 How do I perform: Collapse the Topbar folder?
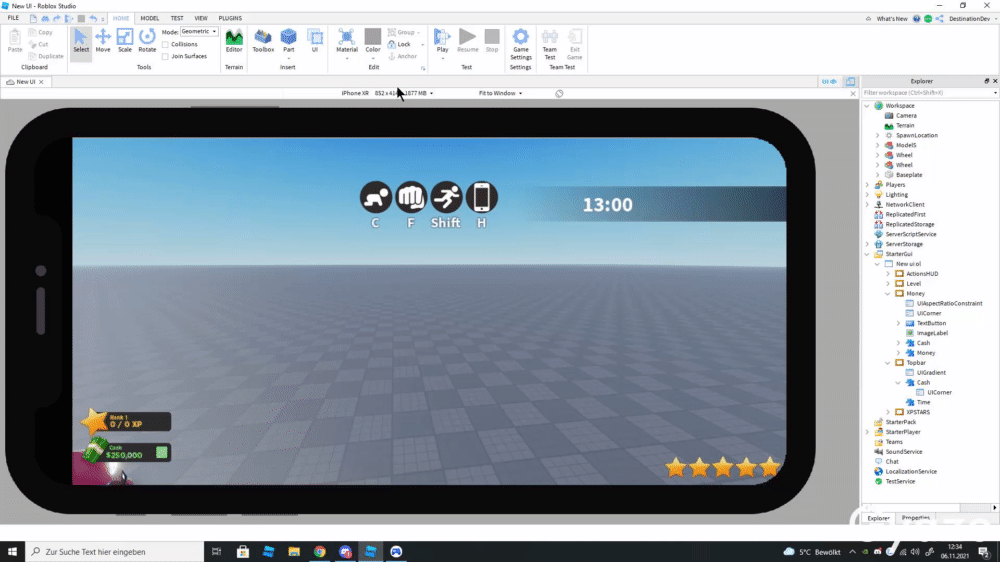(x=888, y=362)
